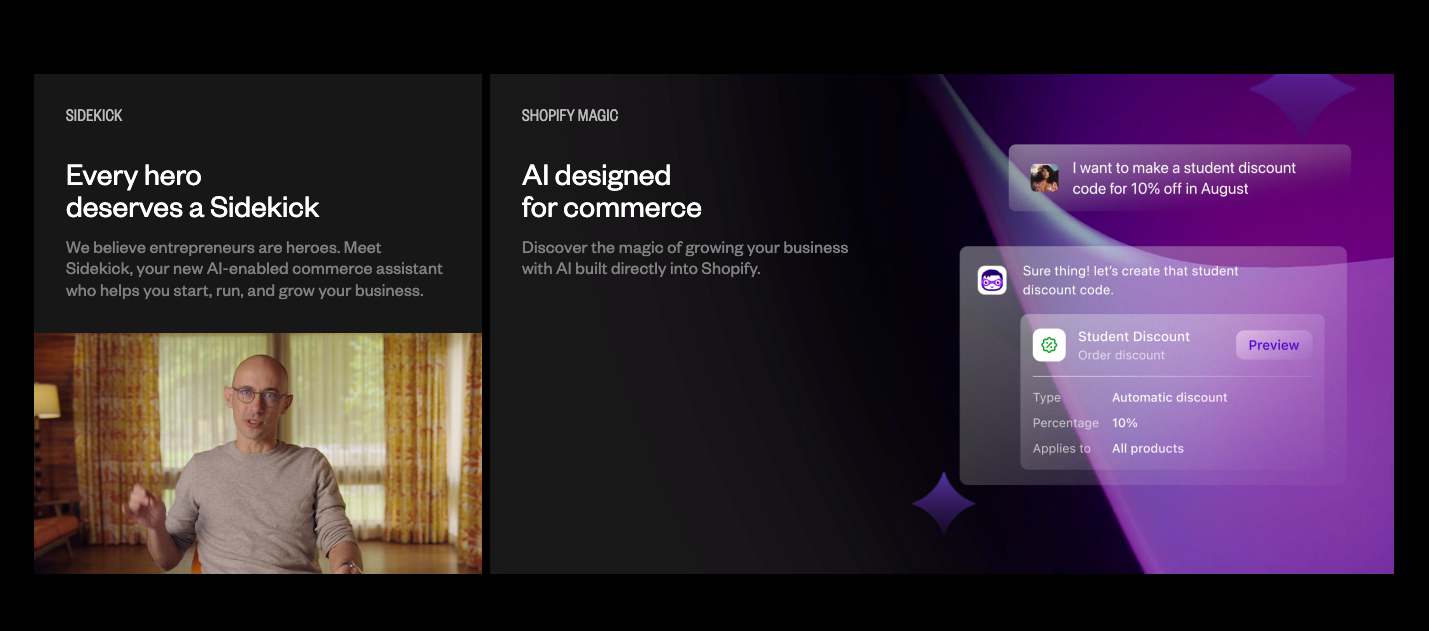Select the 10% percentage value

(x=1125, y=423)
